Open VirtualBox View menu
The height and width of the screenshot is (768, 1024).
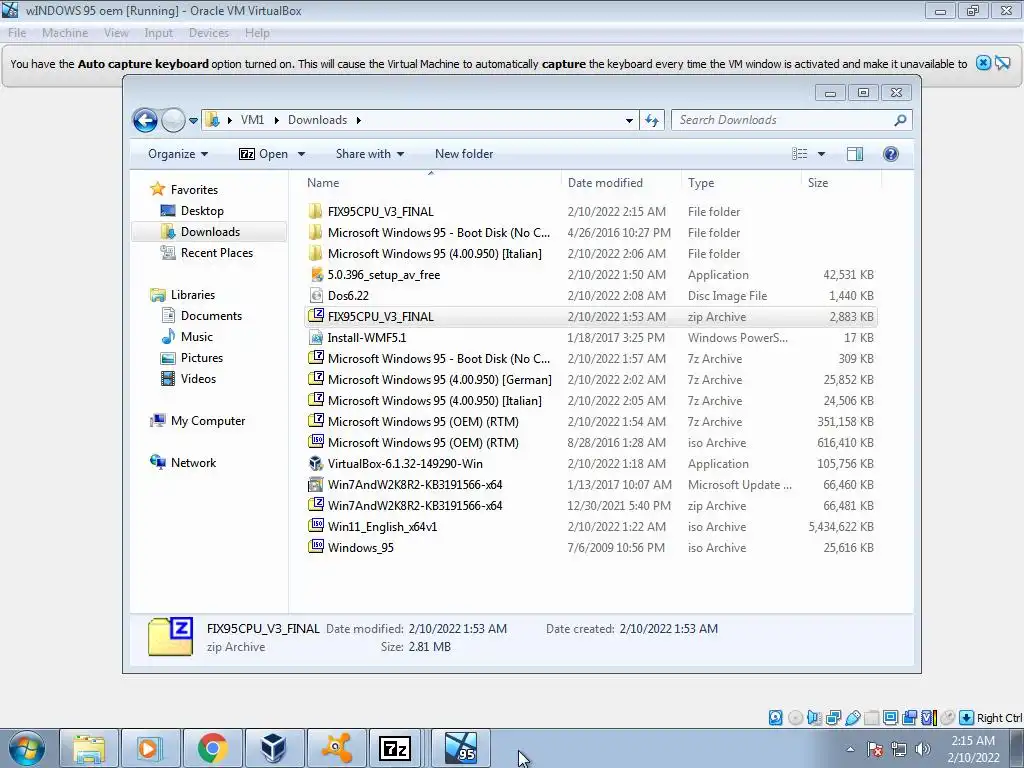(x=116, y=33)
